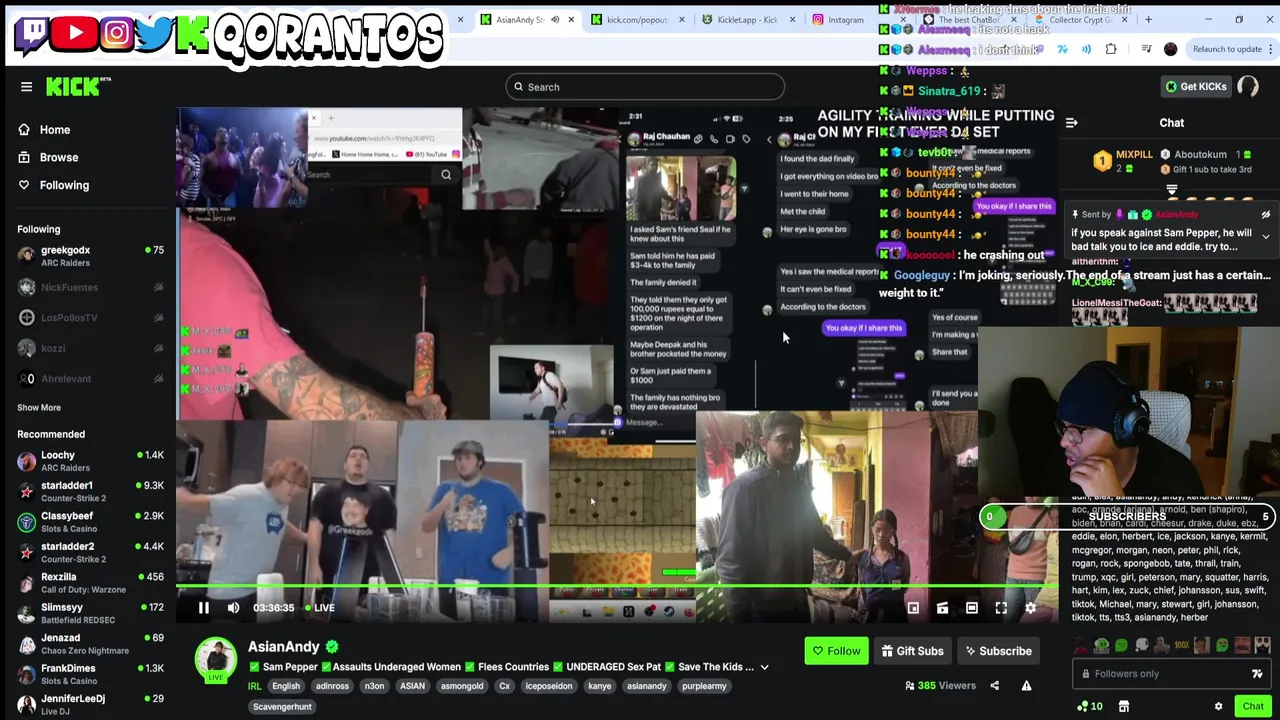Expand the full stream title
The width and height of the screenshot is (1280, 720).
[764, 667]
